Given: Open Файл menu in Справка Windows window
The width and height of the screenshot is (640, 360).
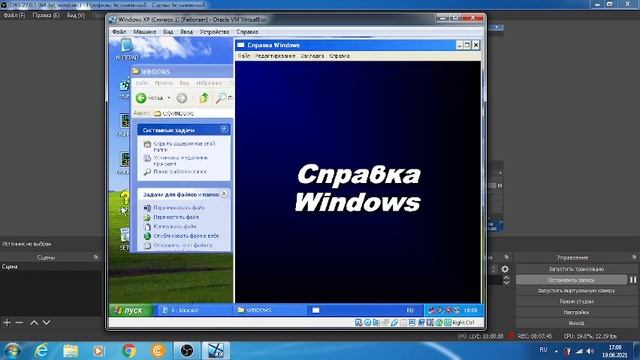Looking at the screenshot, I should pos(244,56).
